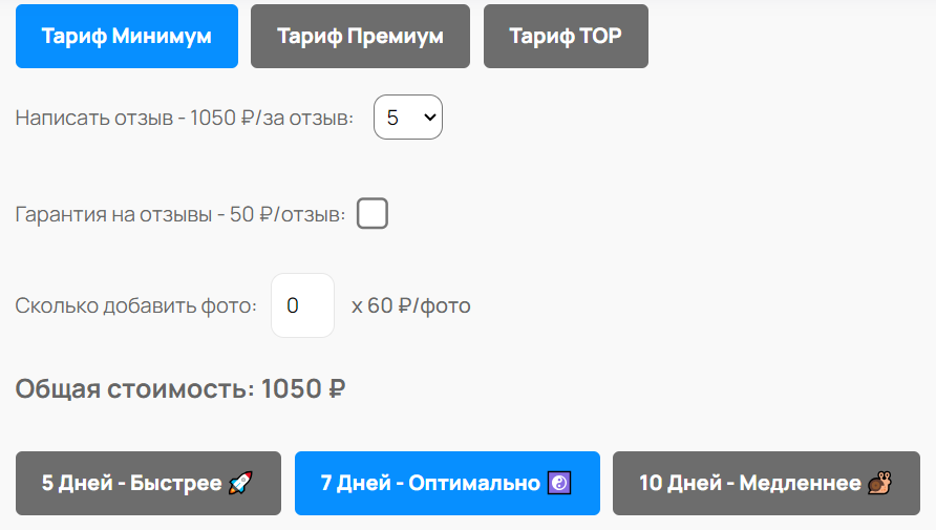Click the Общая стоимость 1050 ₽ total

(x=180, y=389)
